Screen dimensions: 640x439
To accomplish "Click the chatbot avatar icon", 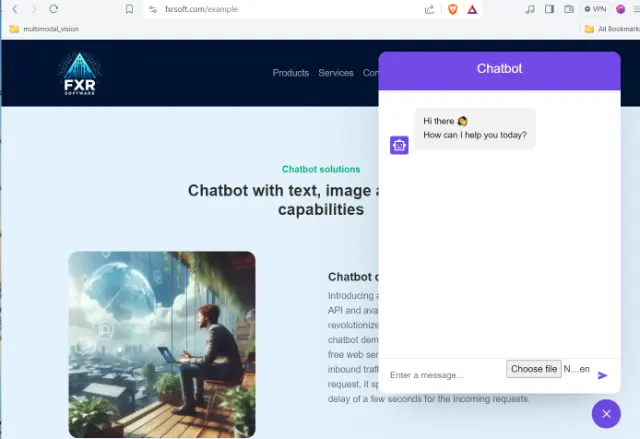I will [x=399, y=145].
